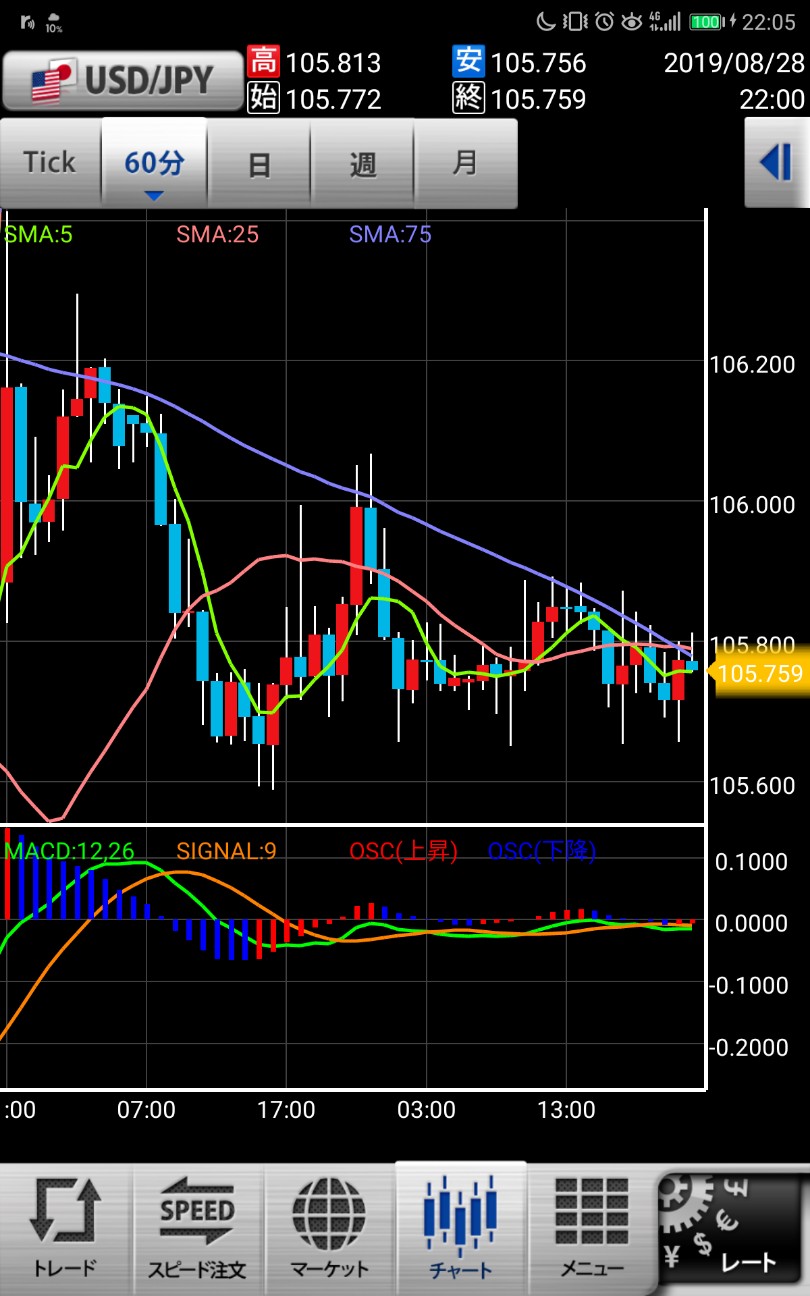Tap the SMA:5 indicator label
The image size is (810, 1296).
(x=39, y=235)
